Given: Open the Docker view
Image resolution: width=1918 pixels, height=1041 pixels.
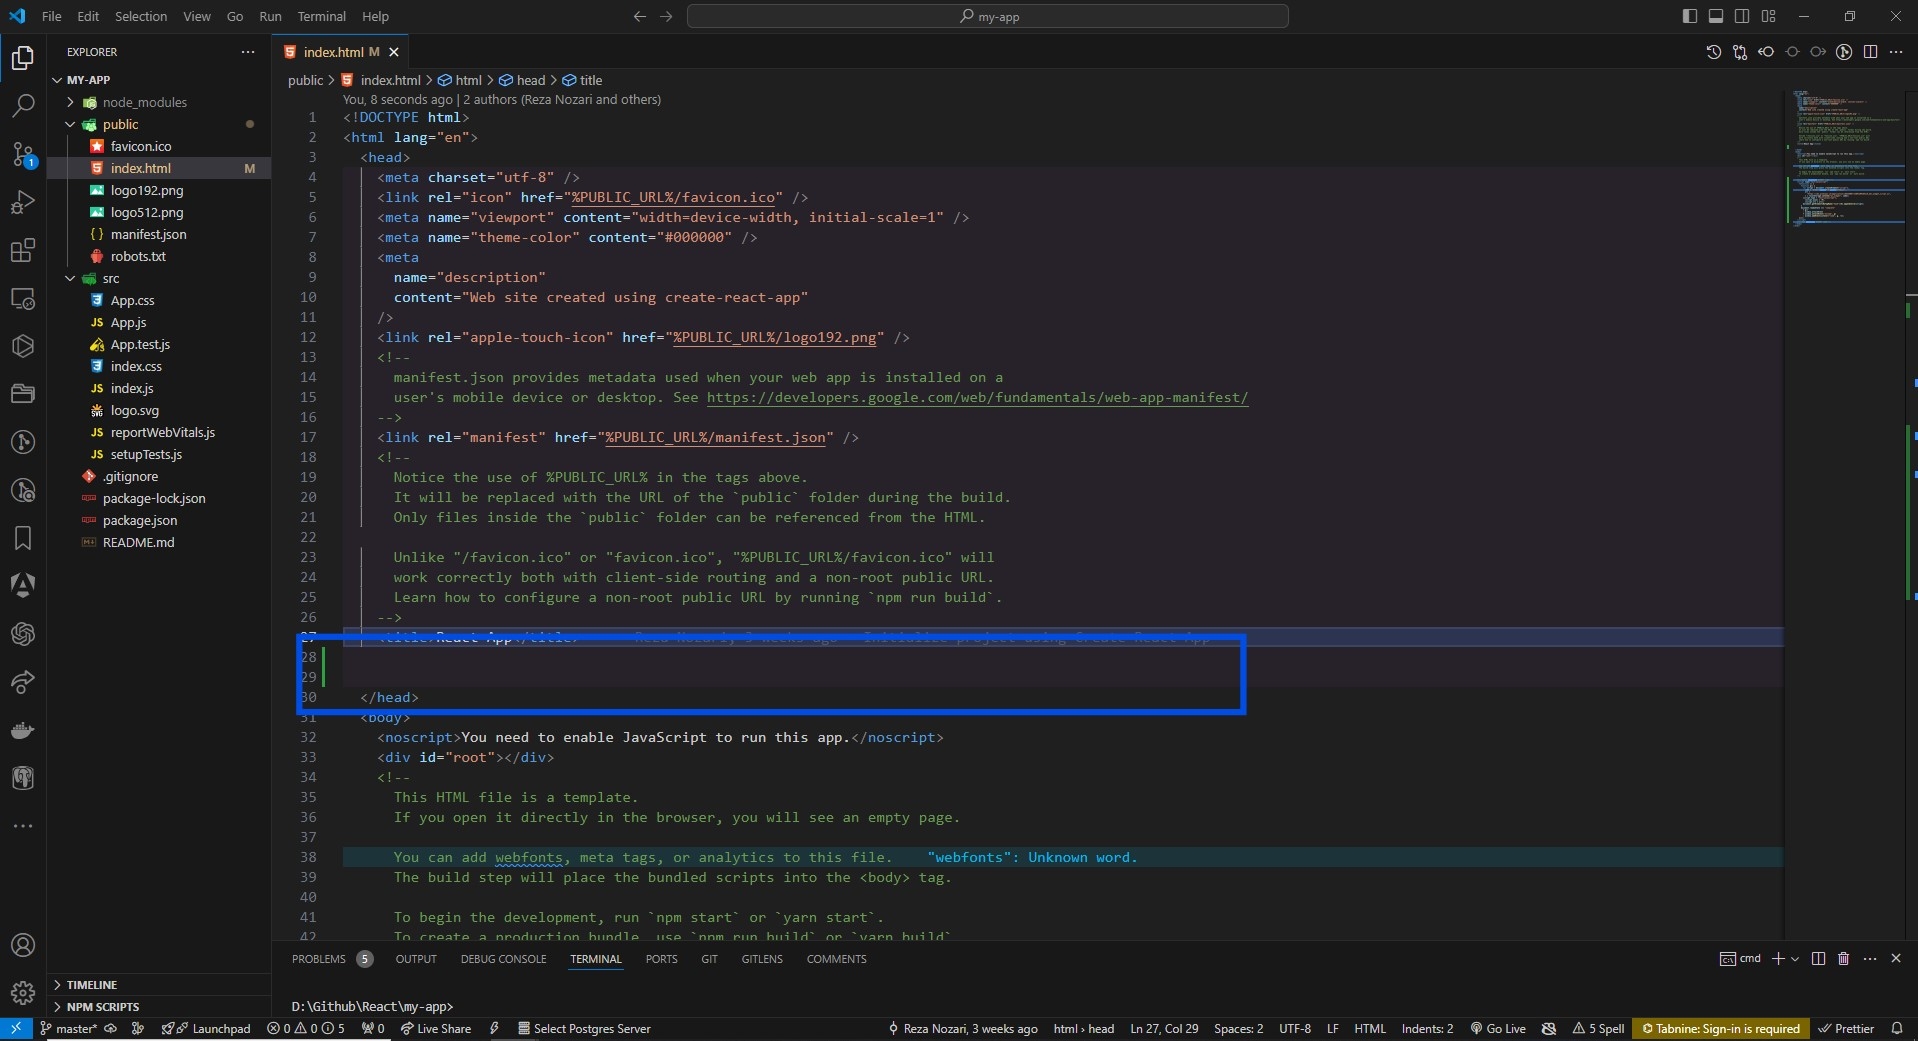Looking at the screenshot, I should coord(23,730).
